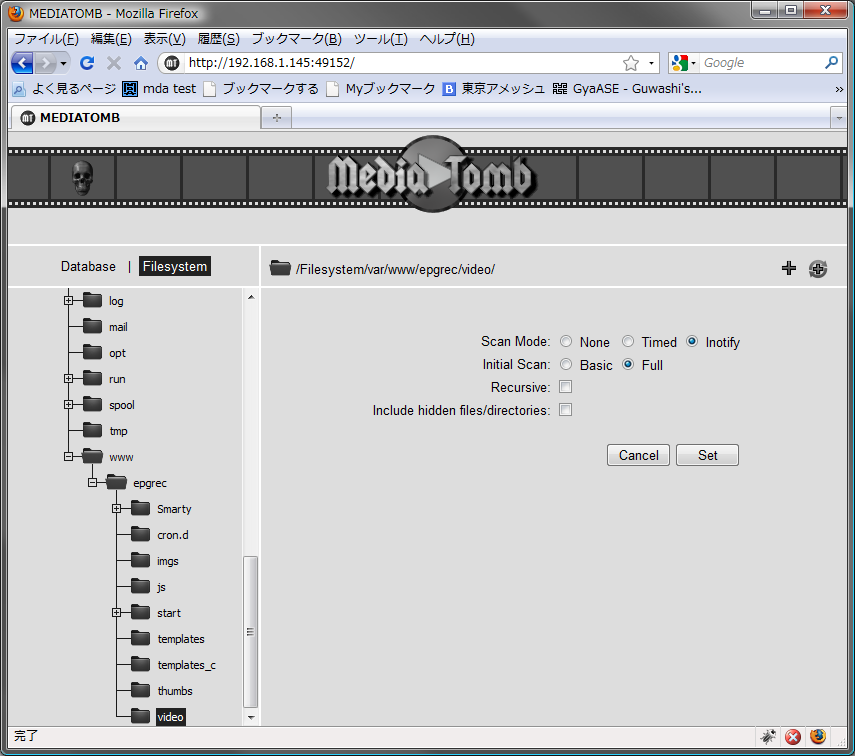Reload the current page
855x756 pixels.
coord(87,63)
